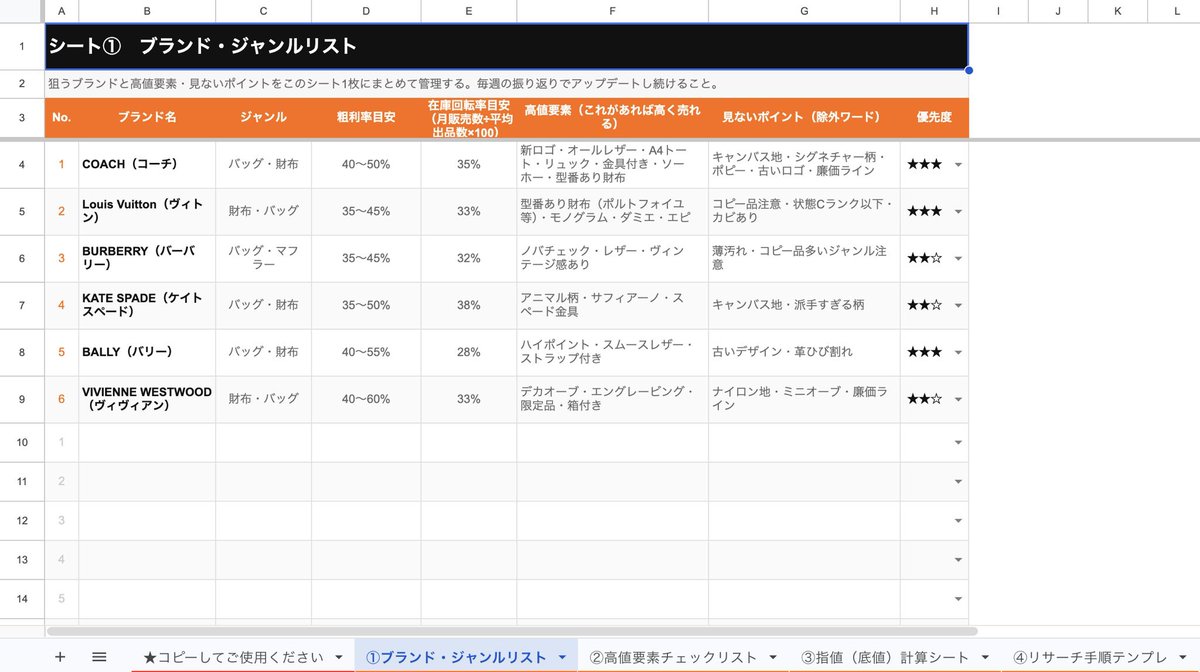1200x672 pixels.
Task: Select column H header
Action: tap(934, 11)
